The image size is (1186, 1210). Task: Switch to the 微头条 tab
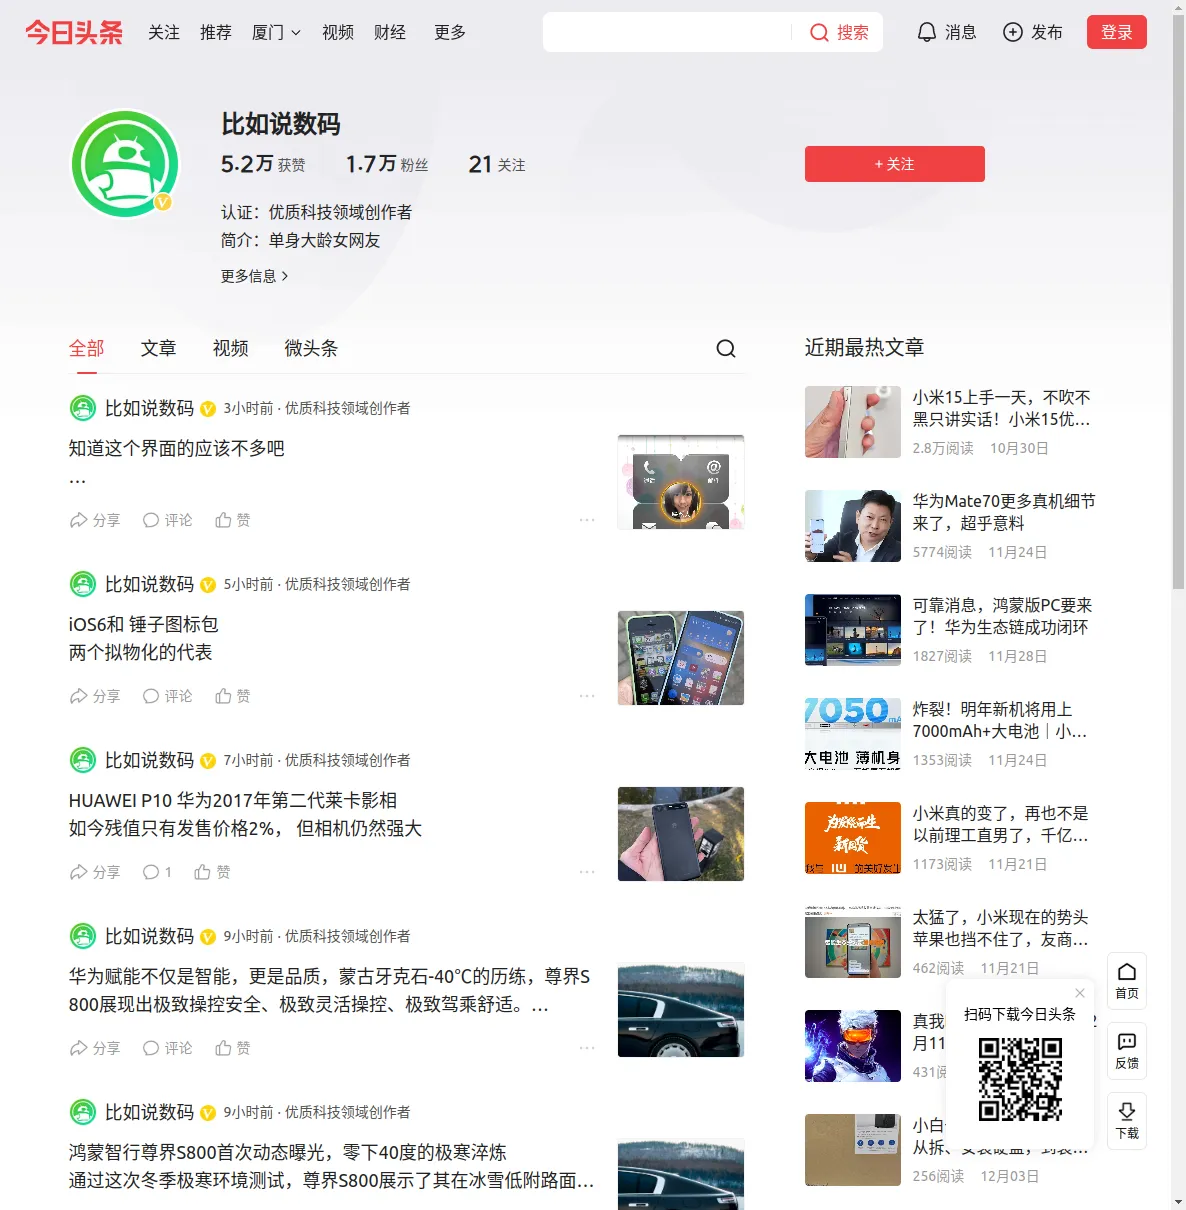[x=311, y=348]
